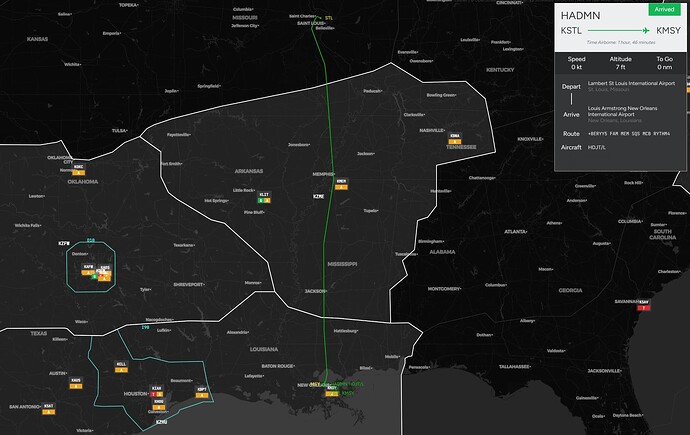Click the ALABAMA state label

point(442,252)
